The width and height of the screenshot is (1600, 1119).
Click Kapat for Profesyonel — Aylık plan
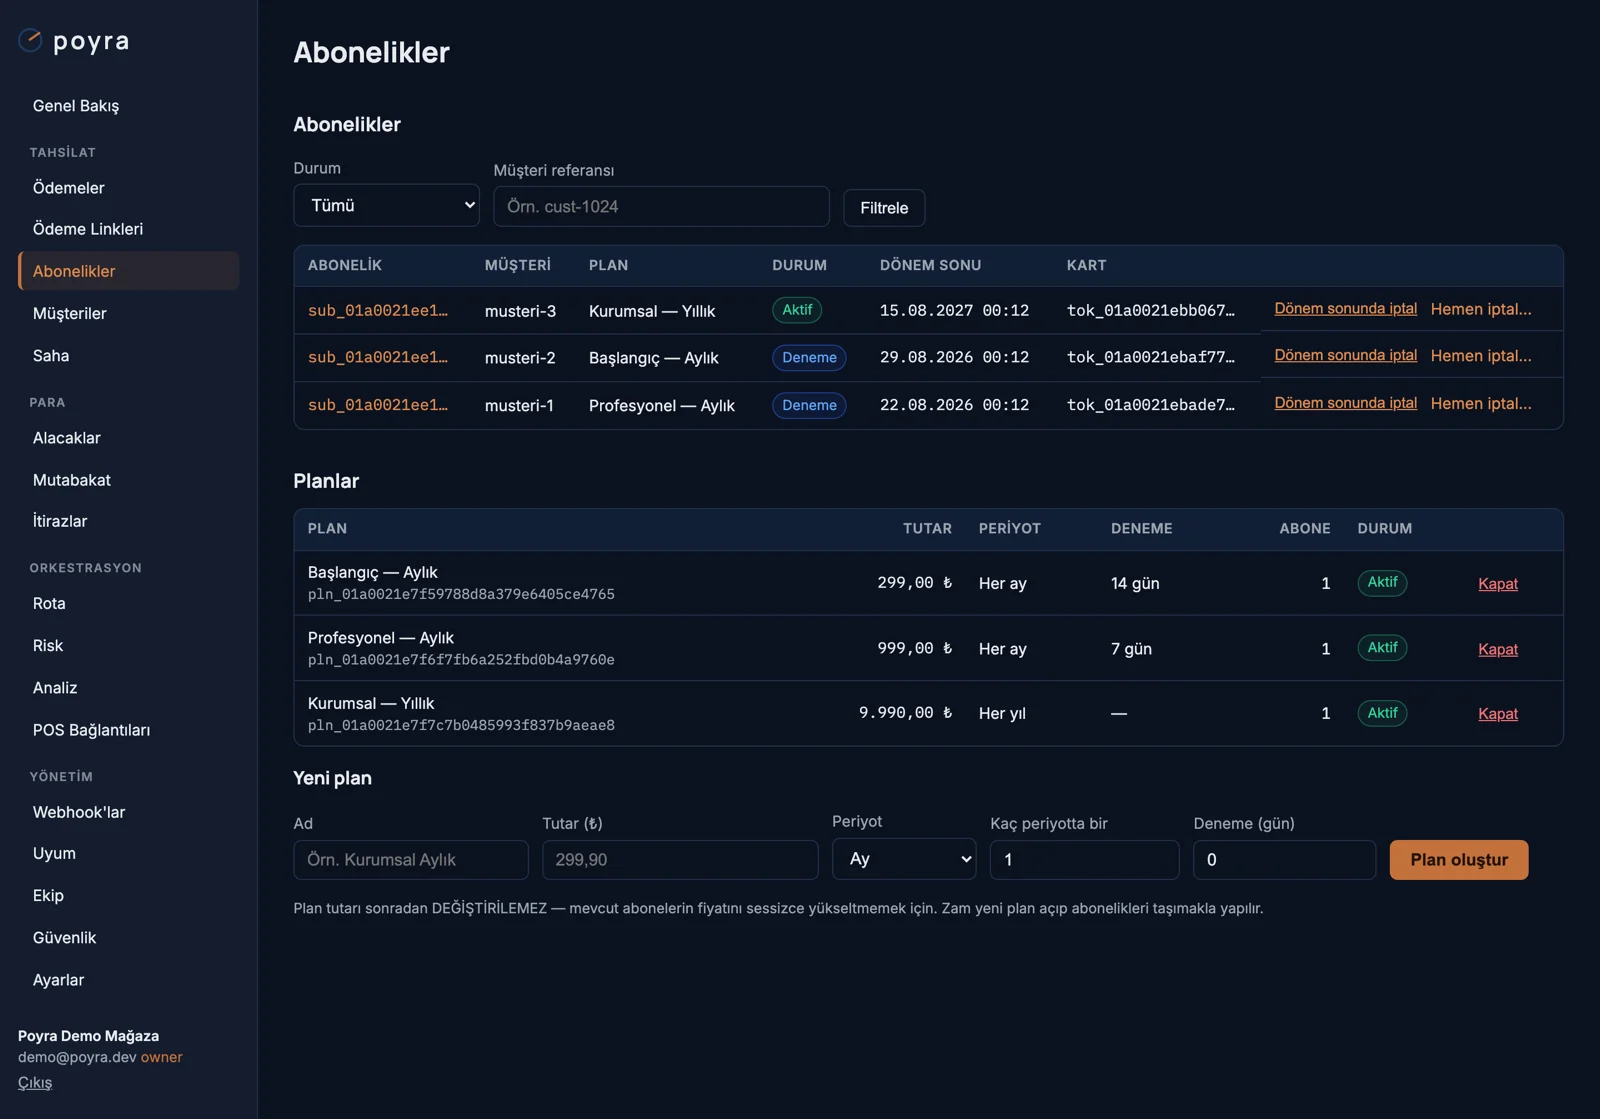[1498, 649]
